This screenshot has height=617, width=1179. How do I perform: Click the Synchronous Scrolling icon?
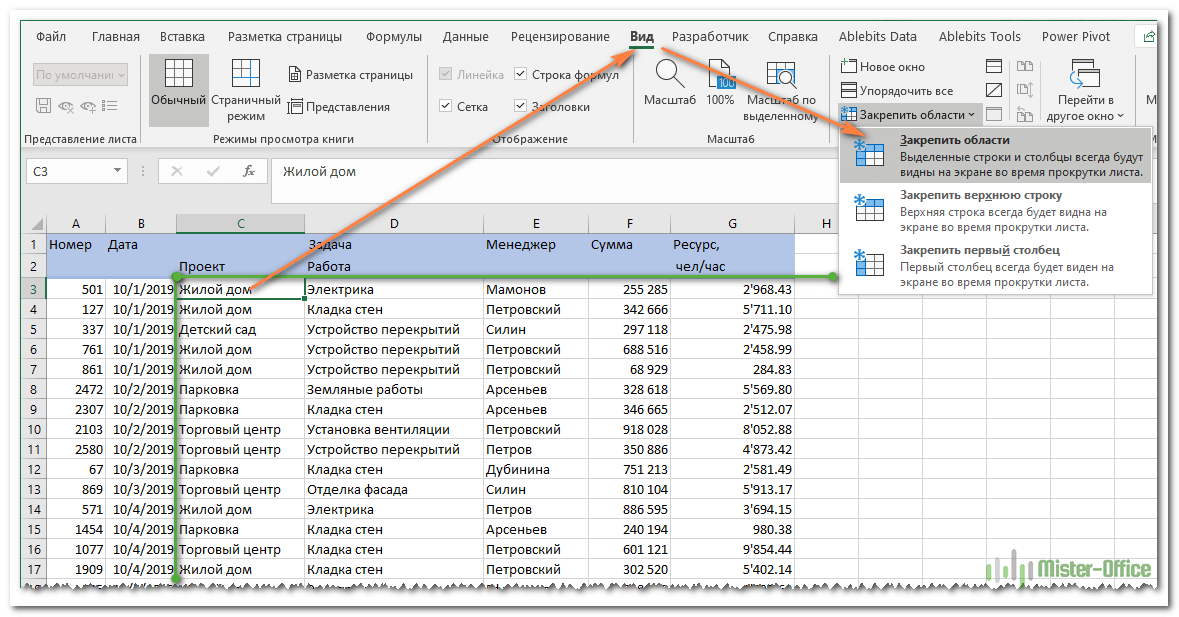[1024, 90]
